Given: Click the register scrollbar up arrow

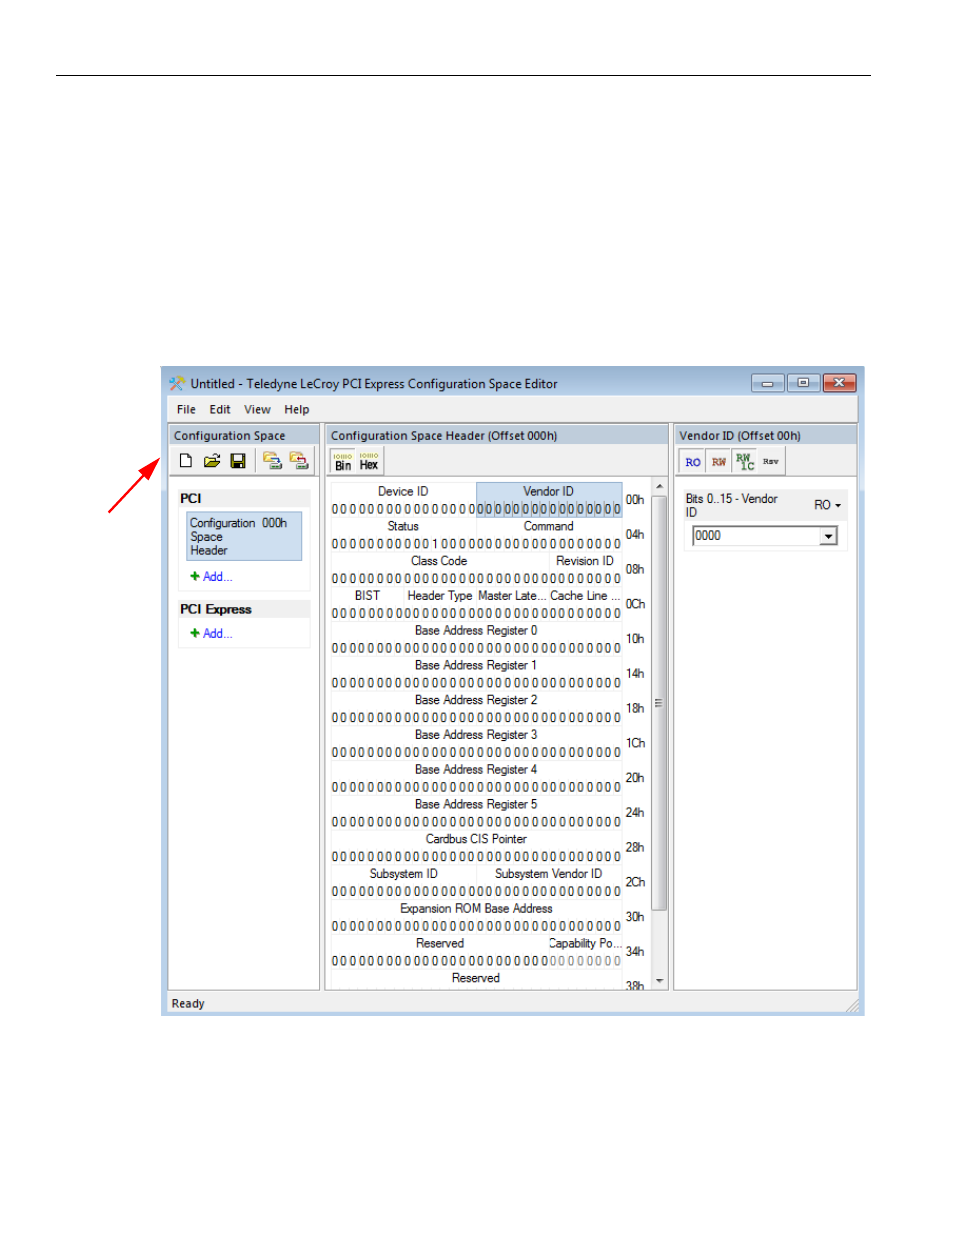Looking at the screenshot, I should (x=659, y=487).
